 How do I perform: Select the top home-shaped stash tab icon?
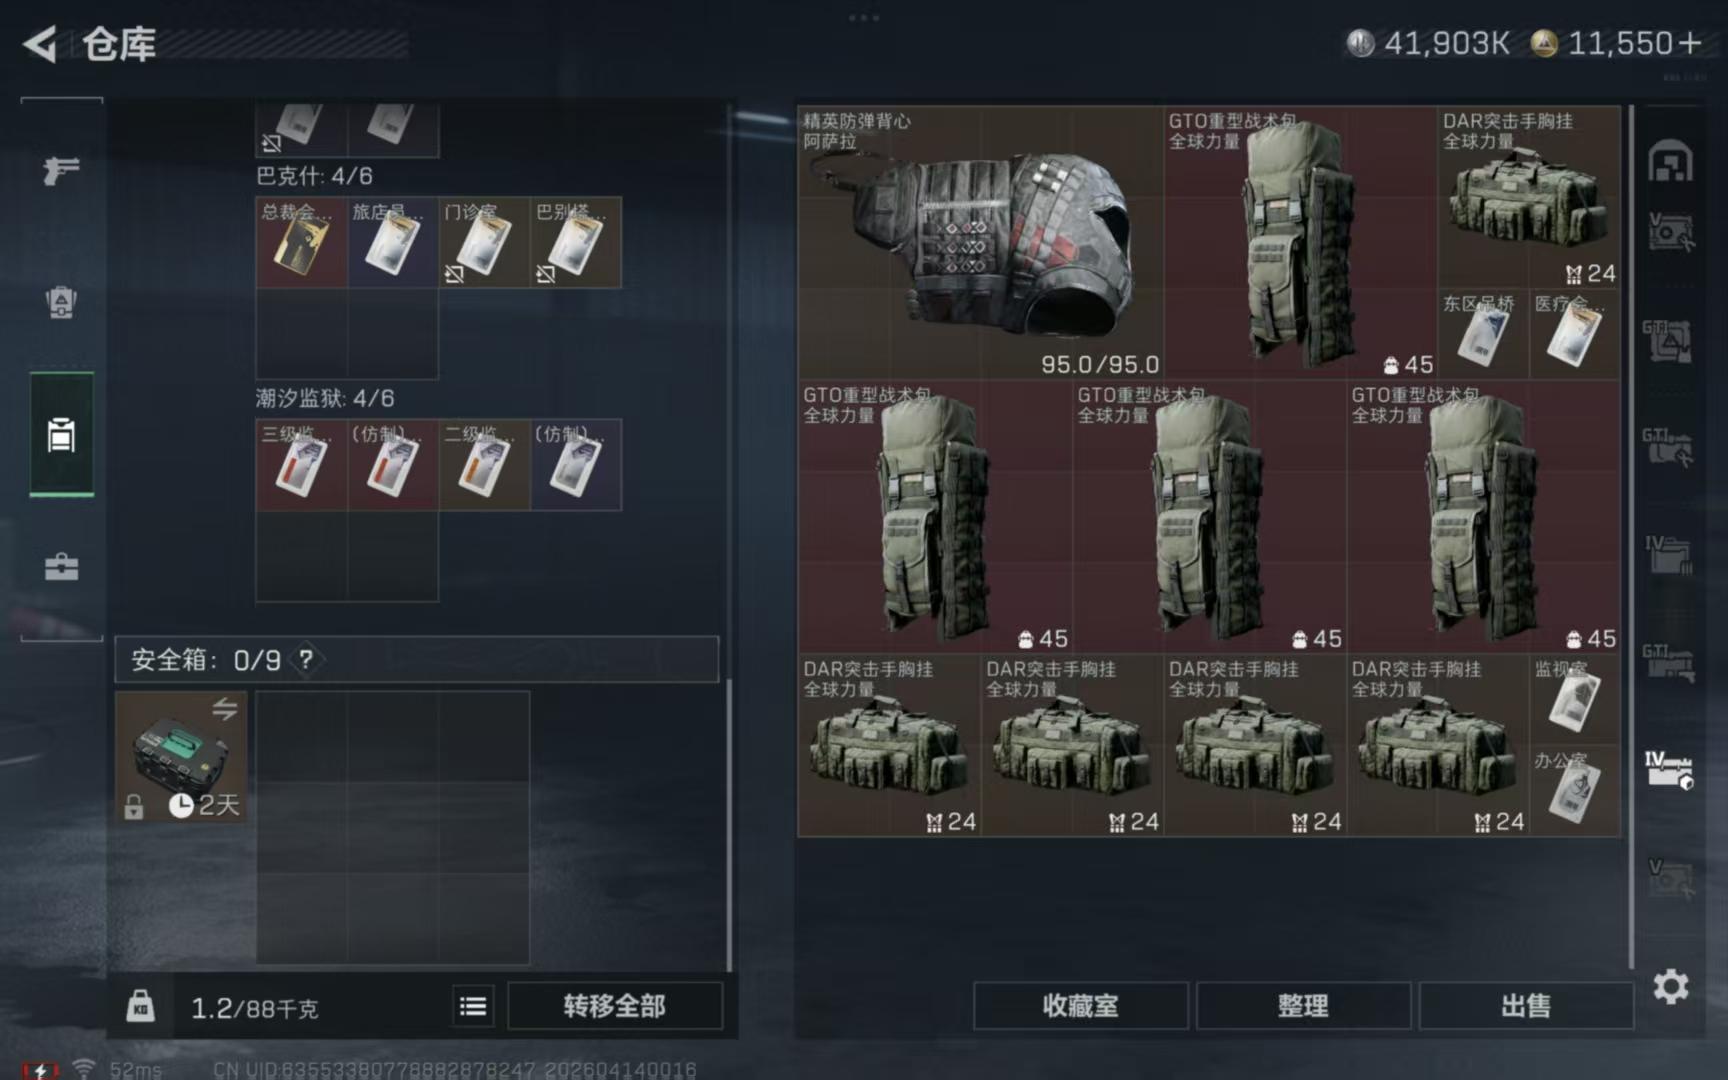(1670, 161)
